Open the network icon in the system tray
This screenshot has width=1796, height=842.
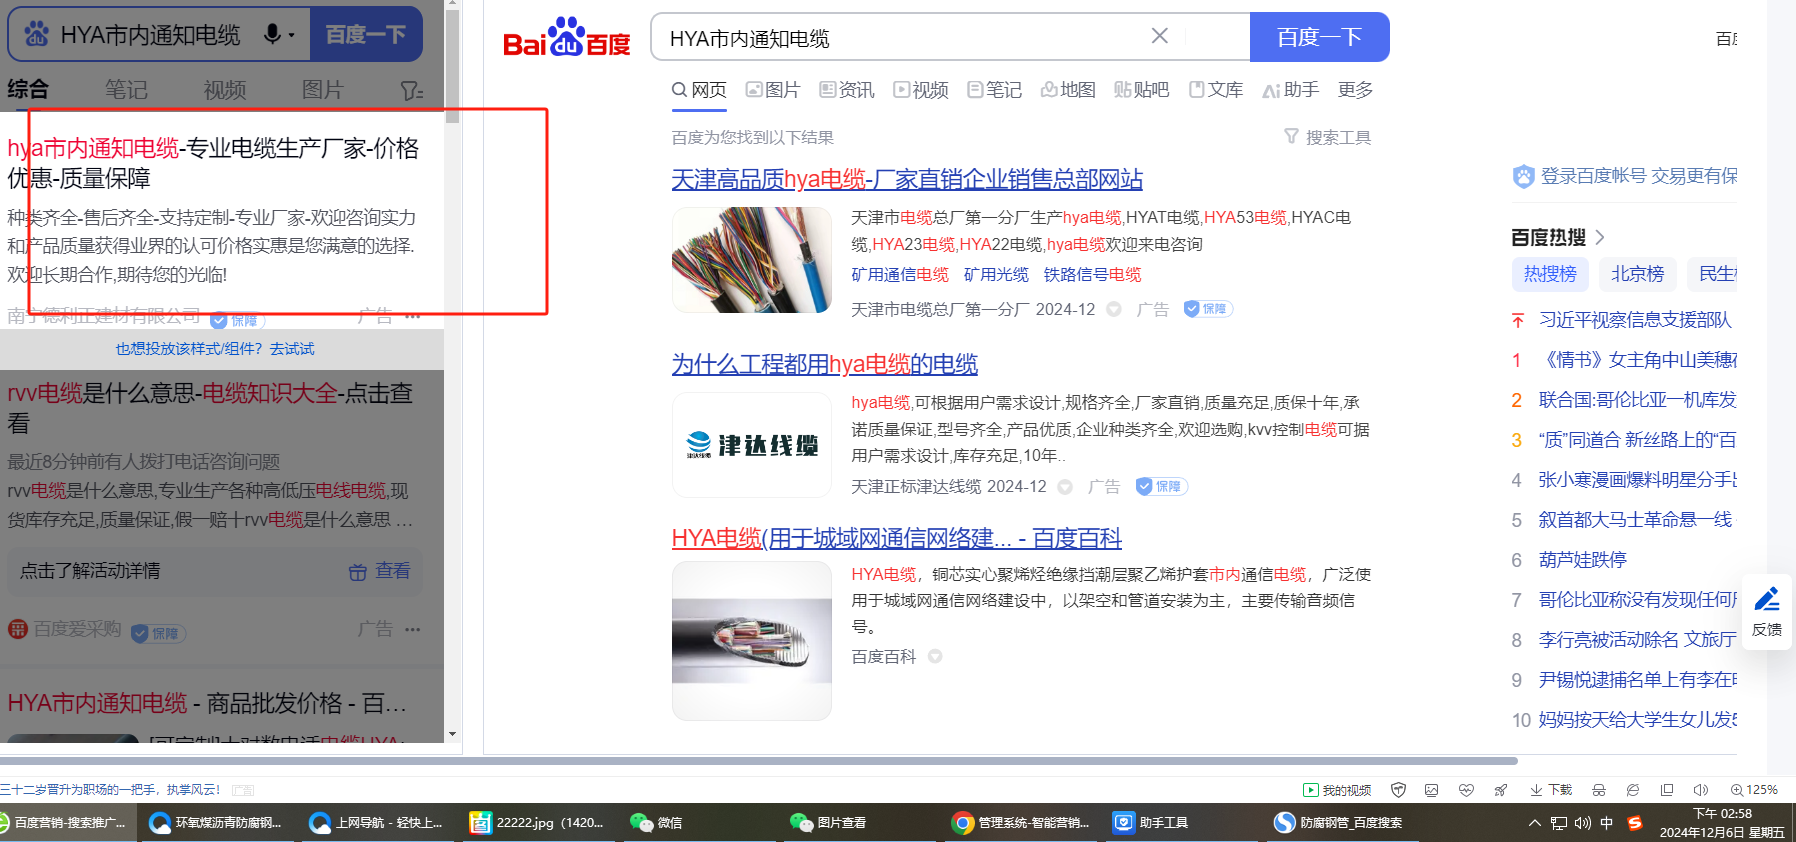(1559, 823)
